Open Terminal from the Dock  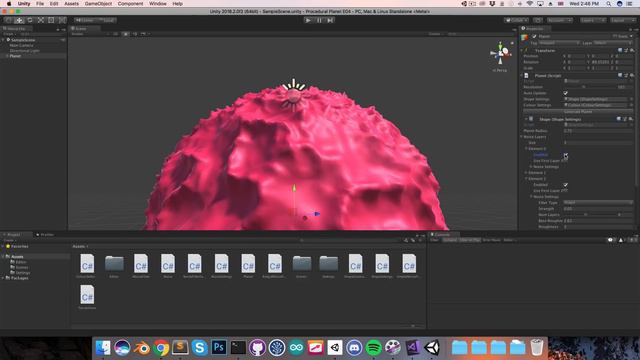click(238, 348)
